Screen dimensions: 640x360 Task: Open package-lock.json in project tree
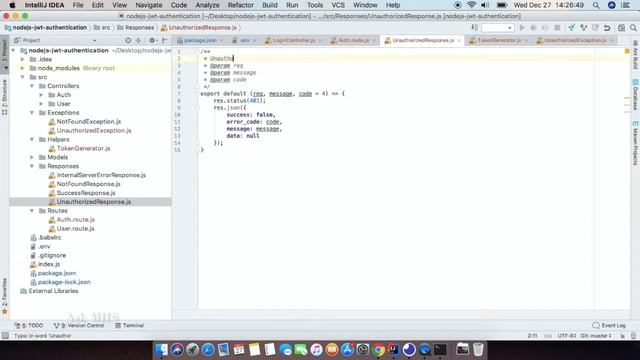[64, 282]
